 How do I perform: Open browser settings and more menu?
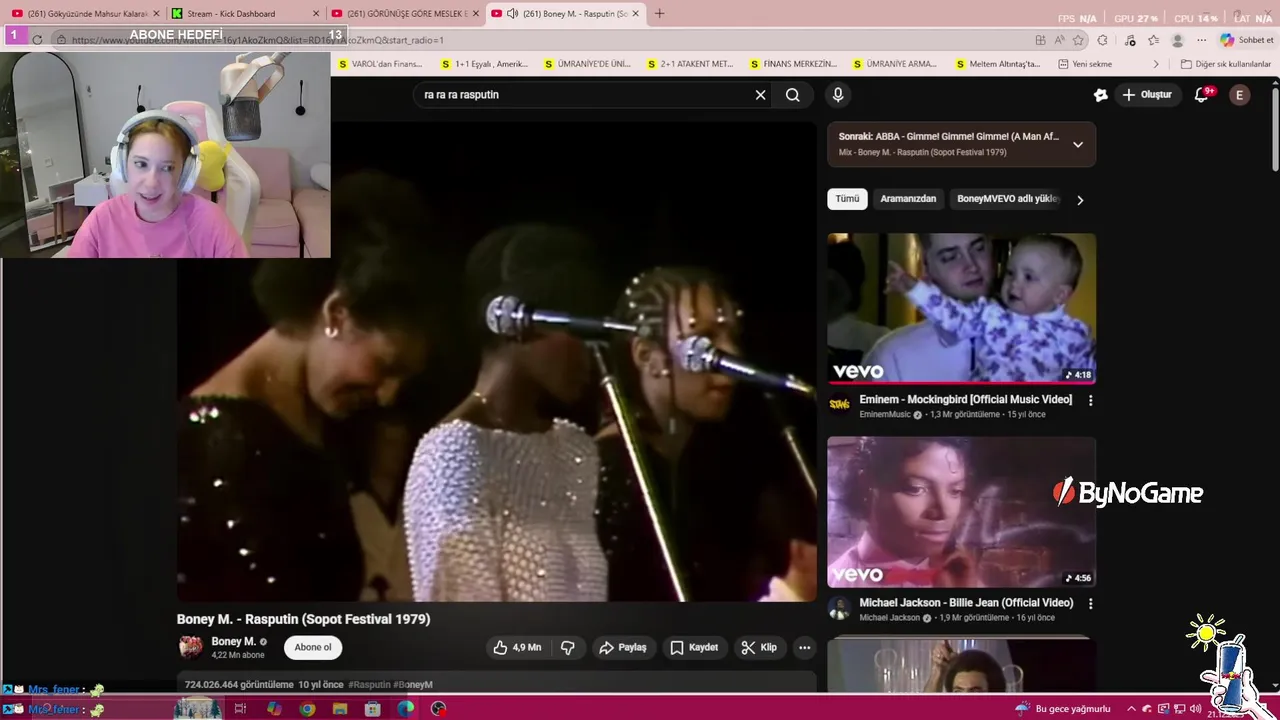click(x=1202, y=40)
